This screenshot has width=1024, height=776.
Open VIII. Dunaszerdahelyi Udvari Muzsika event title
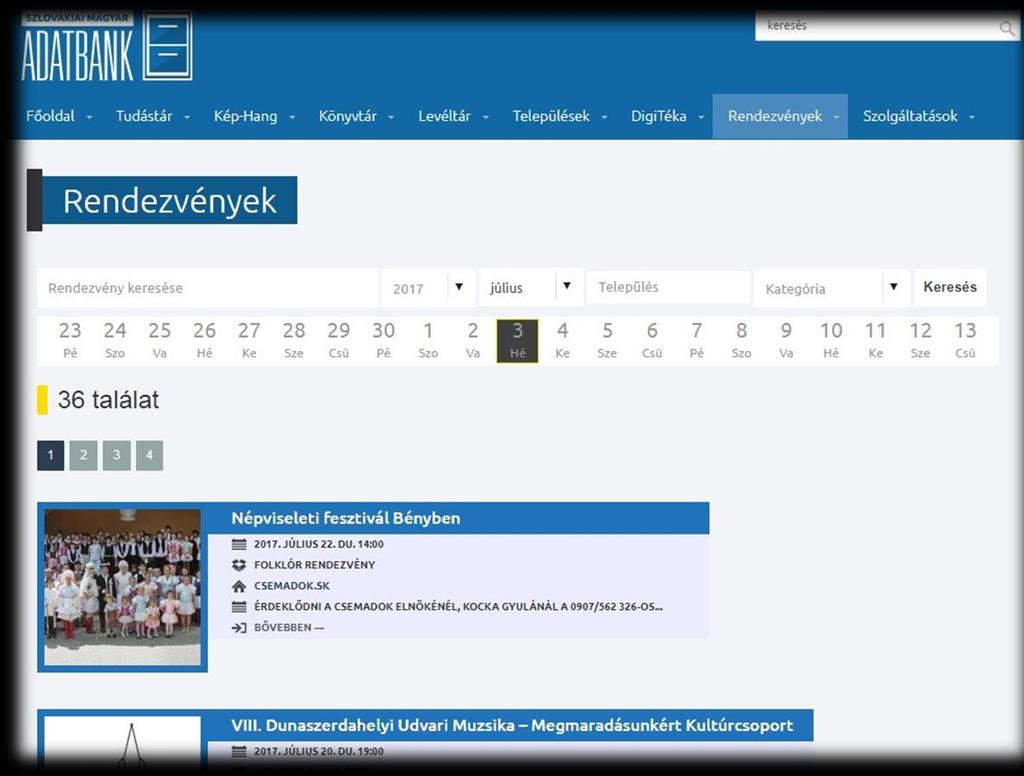[x=512, y=725]
